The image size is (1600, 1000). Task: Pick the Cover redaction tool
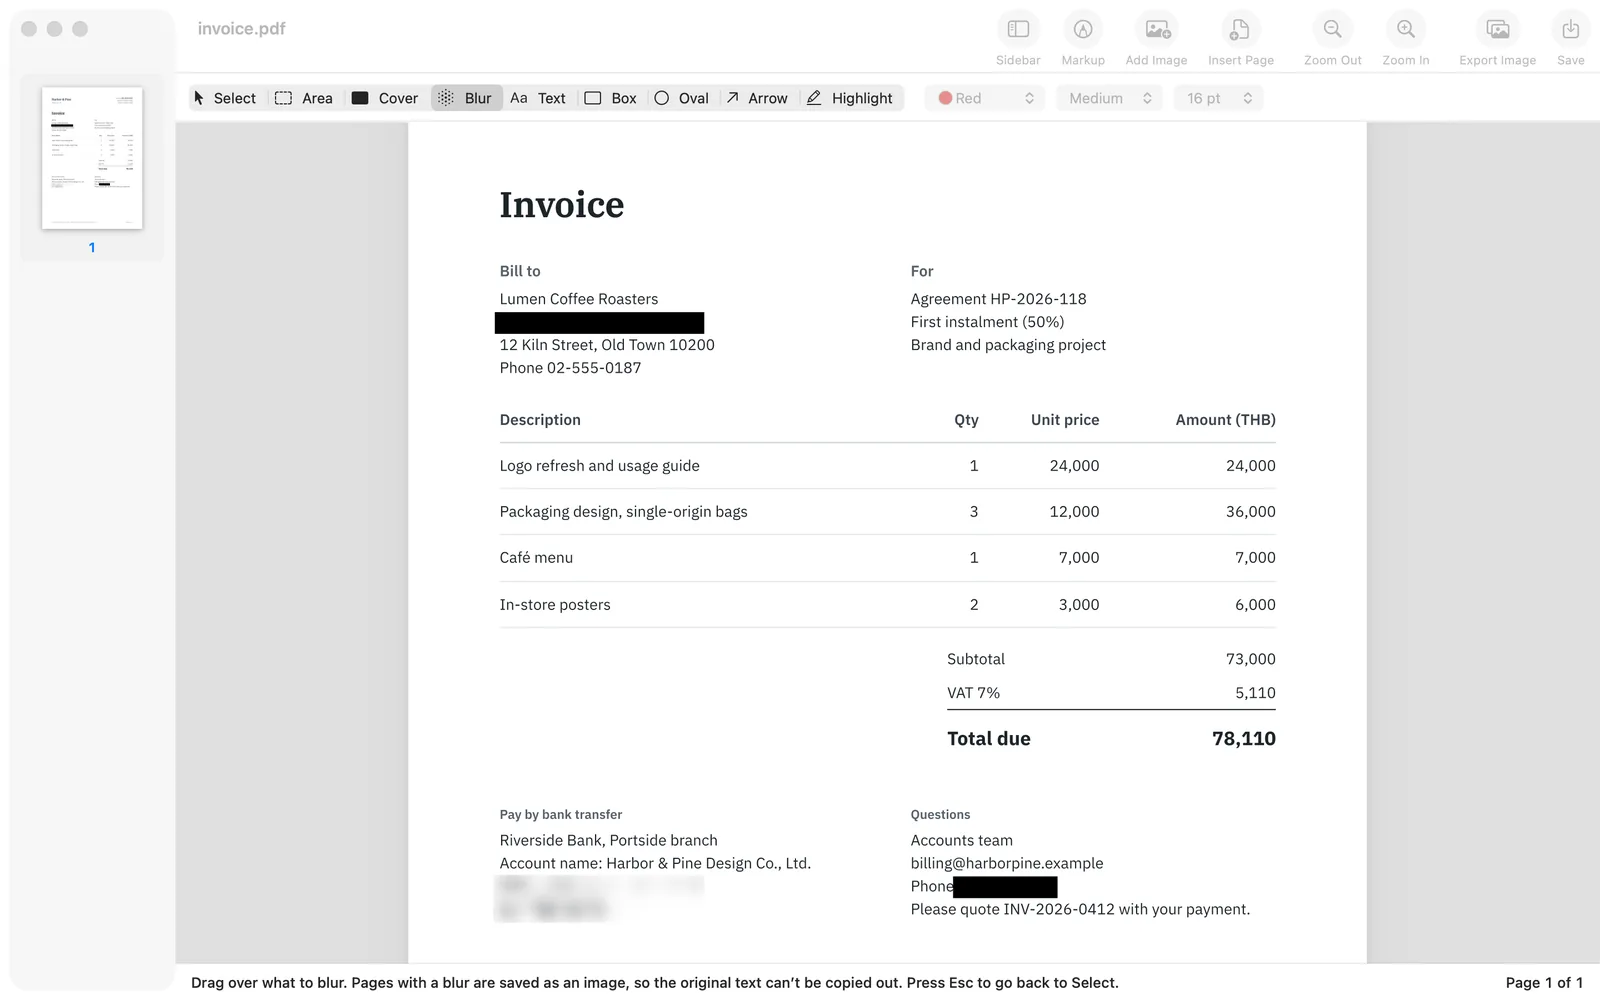(x=385, y=98)
